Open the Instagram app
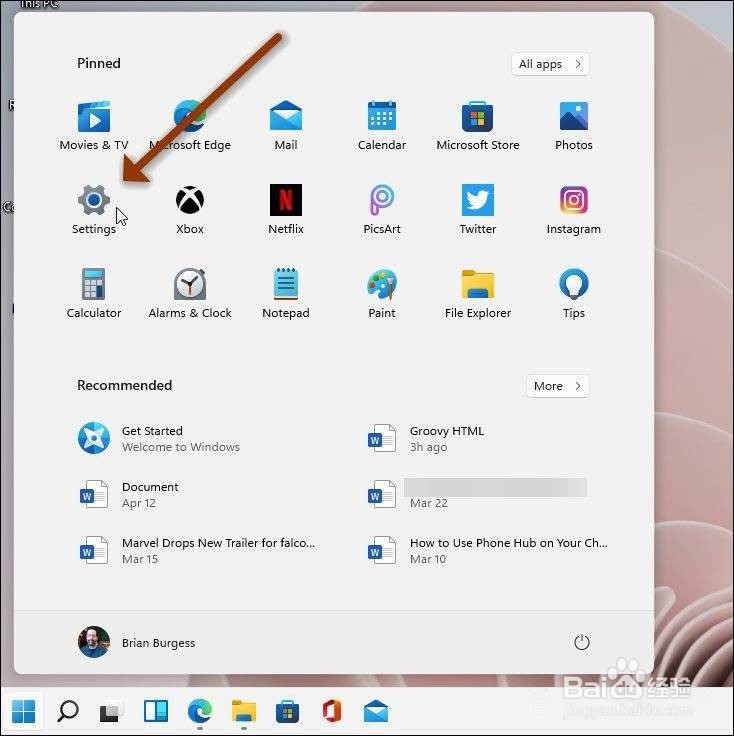The width and height of the screenshot is (734, 736). (x=573, y=209)
